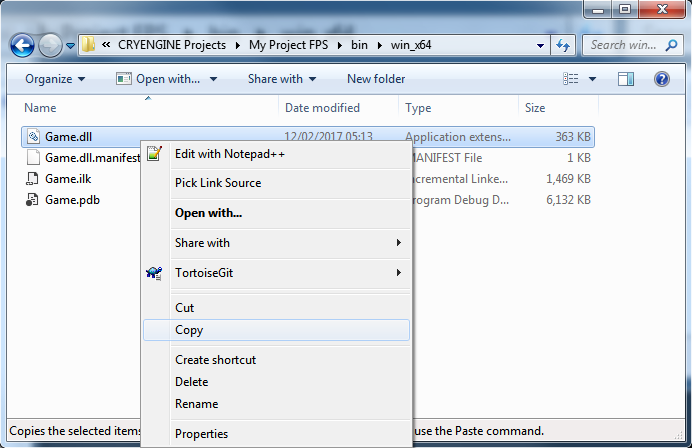The width and height of the screenshot is (692, 448).
Task: Choose the bold Open with... menu entry
Action: [276, 213]
